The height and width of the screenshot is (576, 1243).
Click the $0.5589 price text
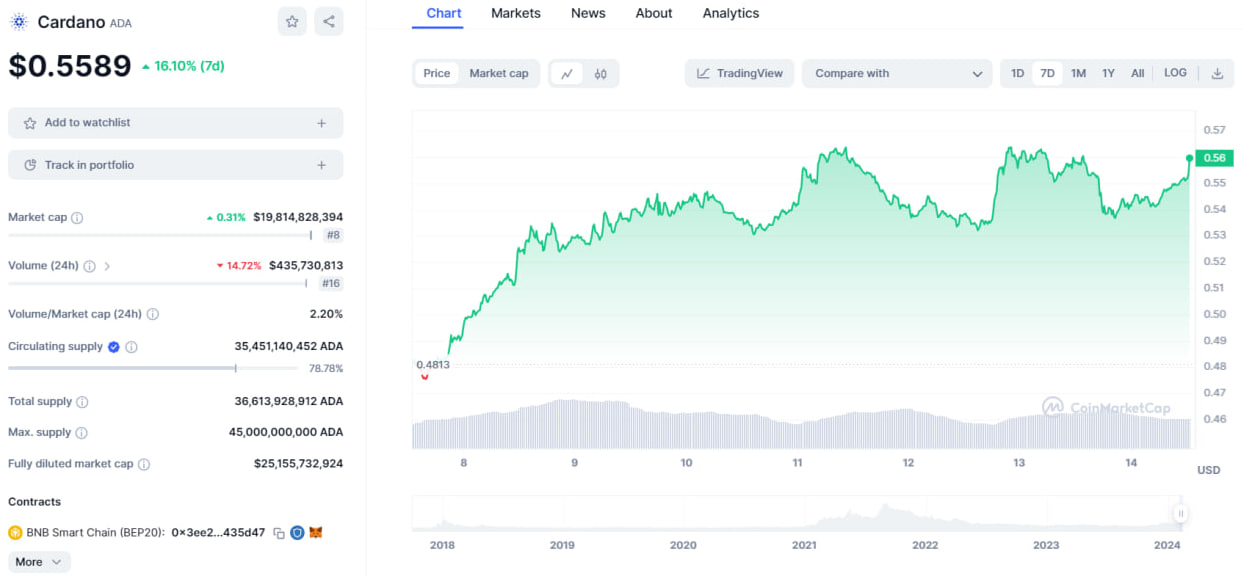point(70,66)
